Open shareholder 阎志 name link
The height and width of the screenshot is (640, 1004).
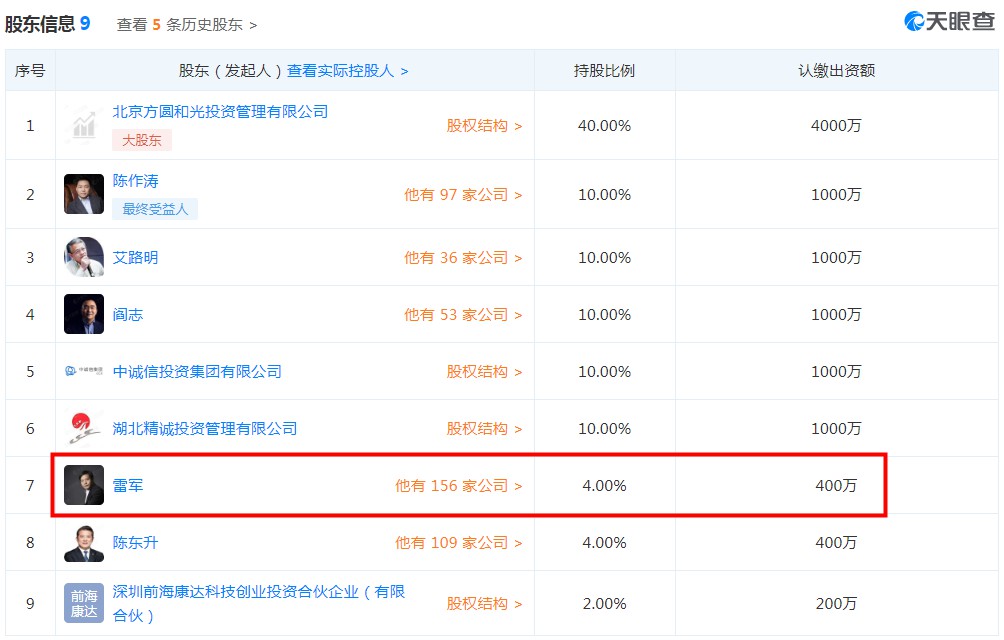point(128,314)
